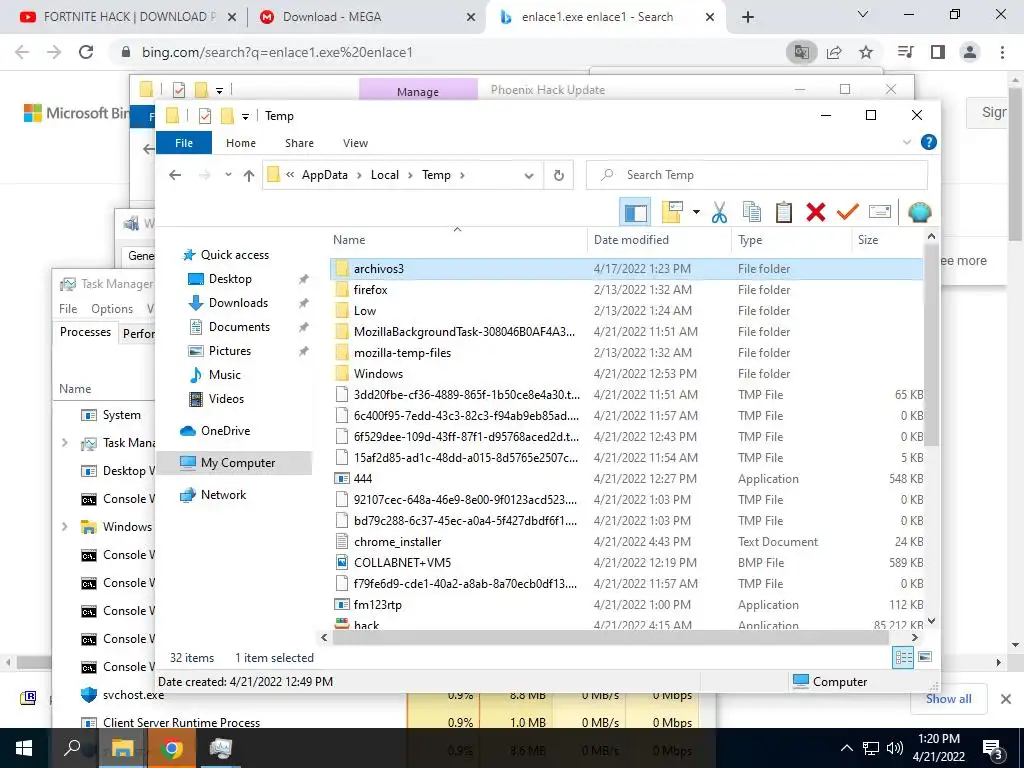Click the red X Delete icon
The width and height of the screenshot is (1024, 768).
(x=816, y=212)
